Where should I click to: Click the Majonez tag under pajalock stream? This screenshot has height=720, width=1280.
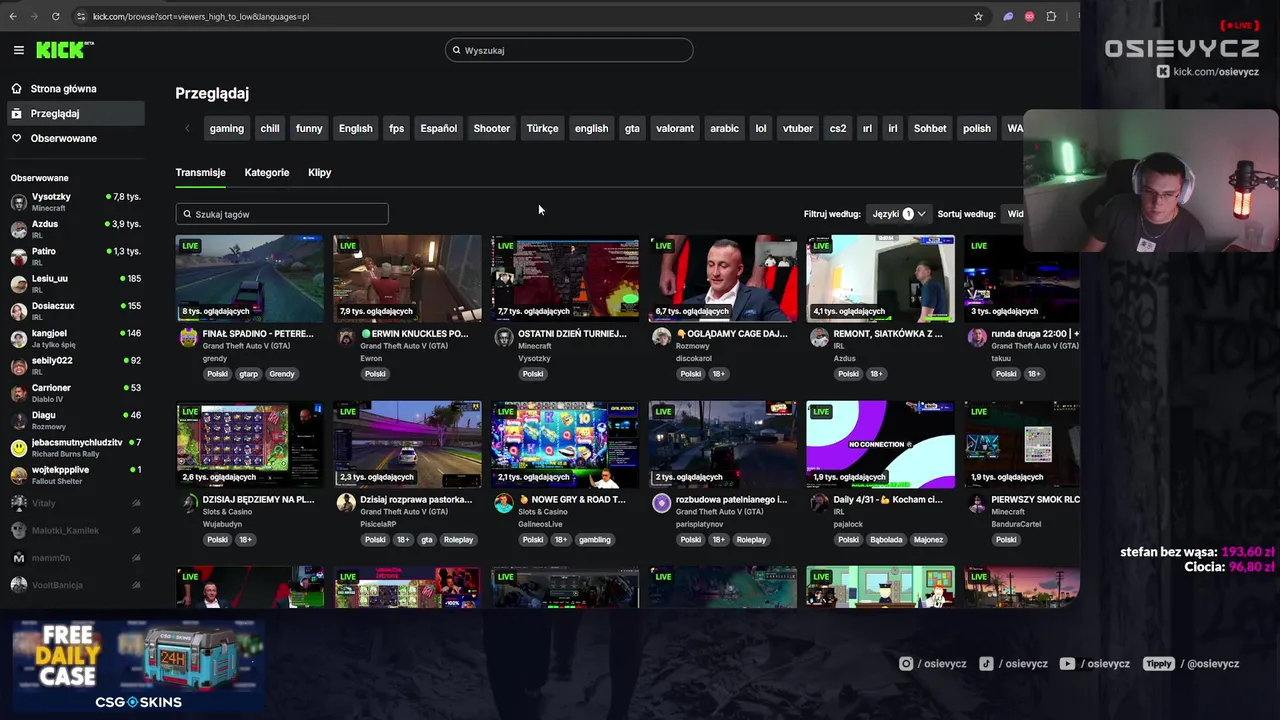(x=928, y=540)
